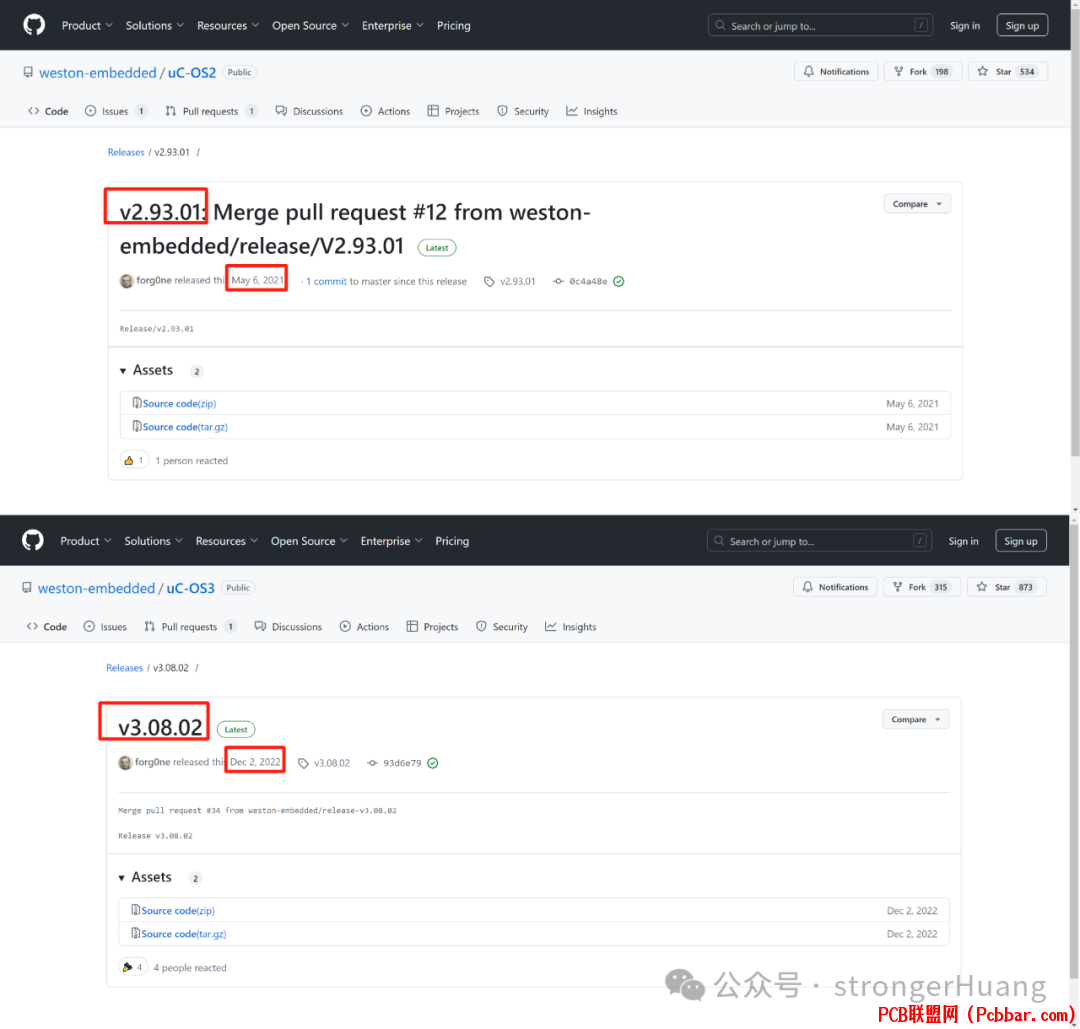This screenshot has height=1029, width=1080.
Task: Download Source code (zip) for v2.93.01
Action: [x=179, y=404]
